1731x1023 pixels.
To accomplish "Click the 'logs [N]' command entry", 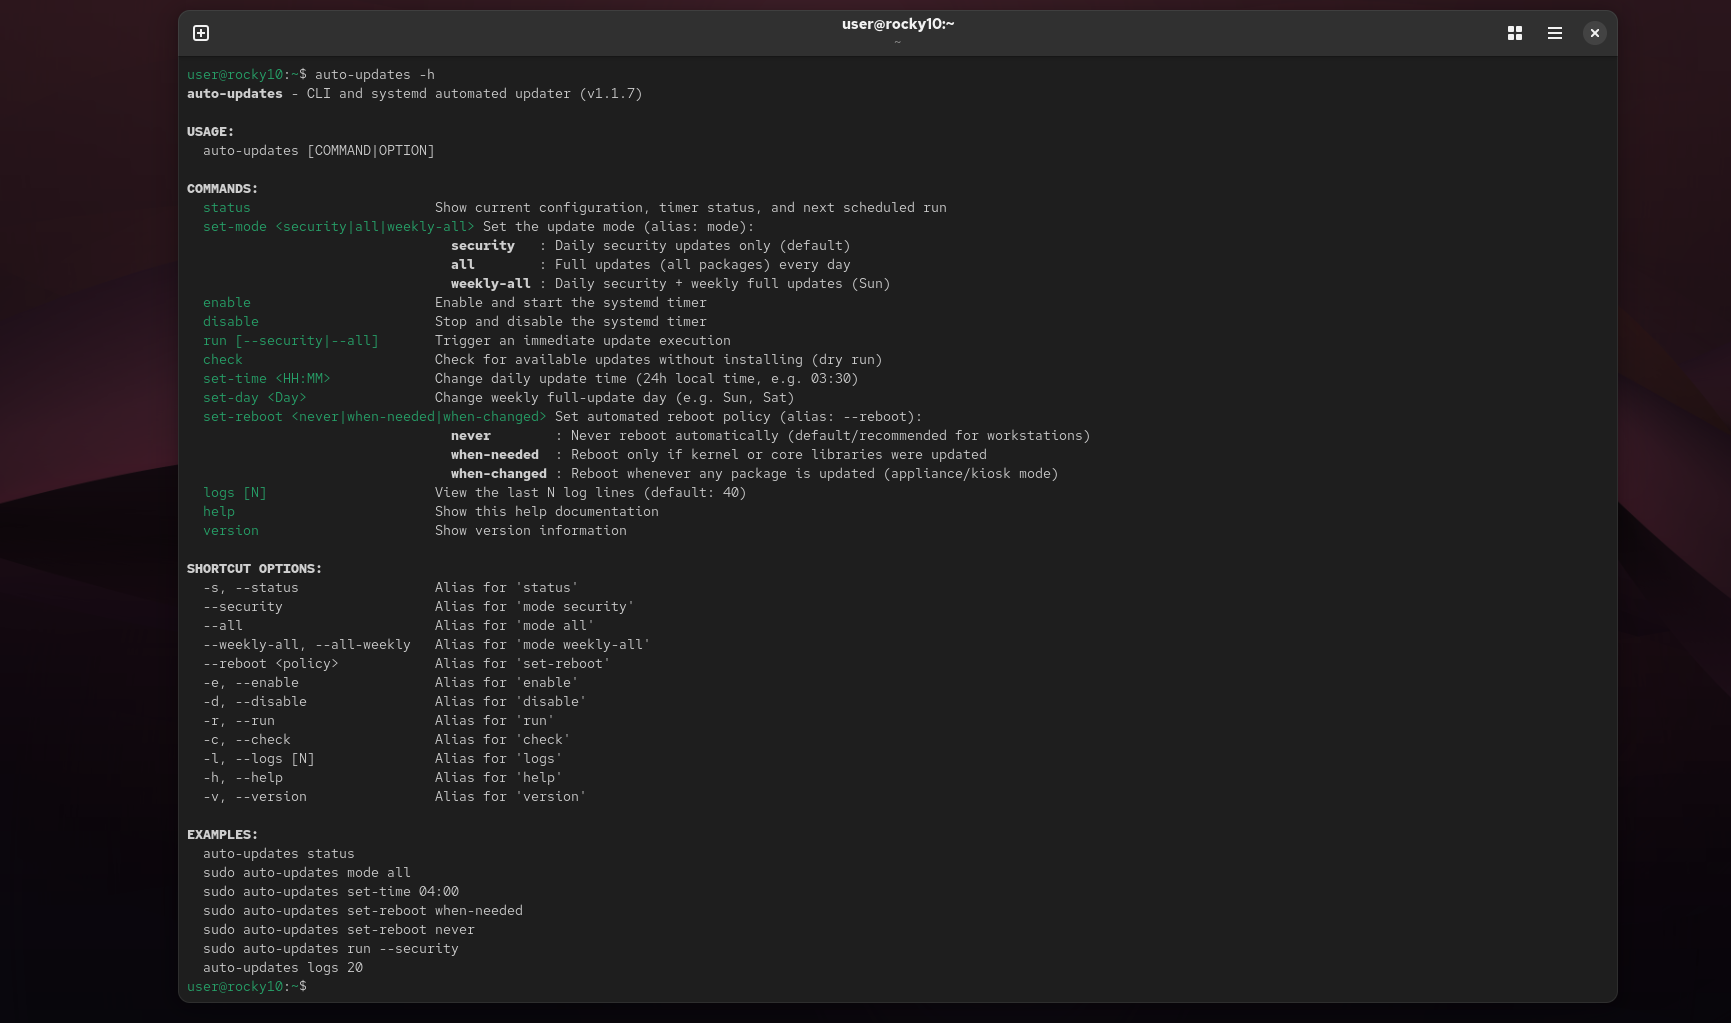I will (x=235, y=493).
